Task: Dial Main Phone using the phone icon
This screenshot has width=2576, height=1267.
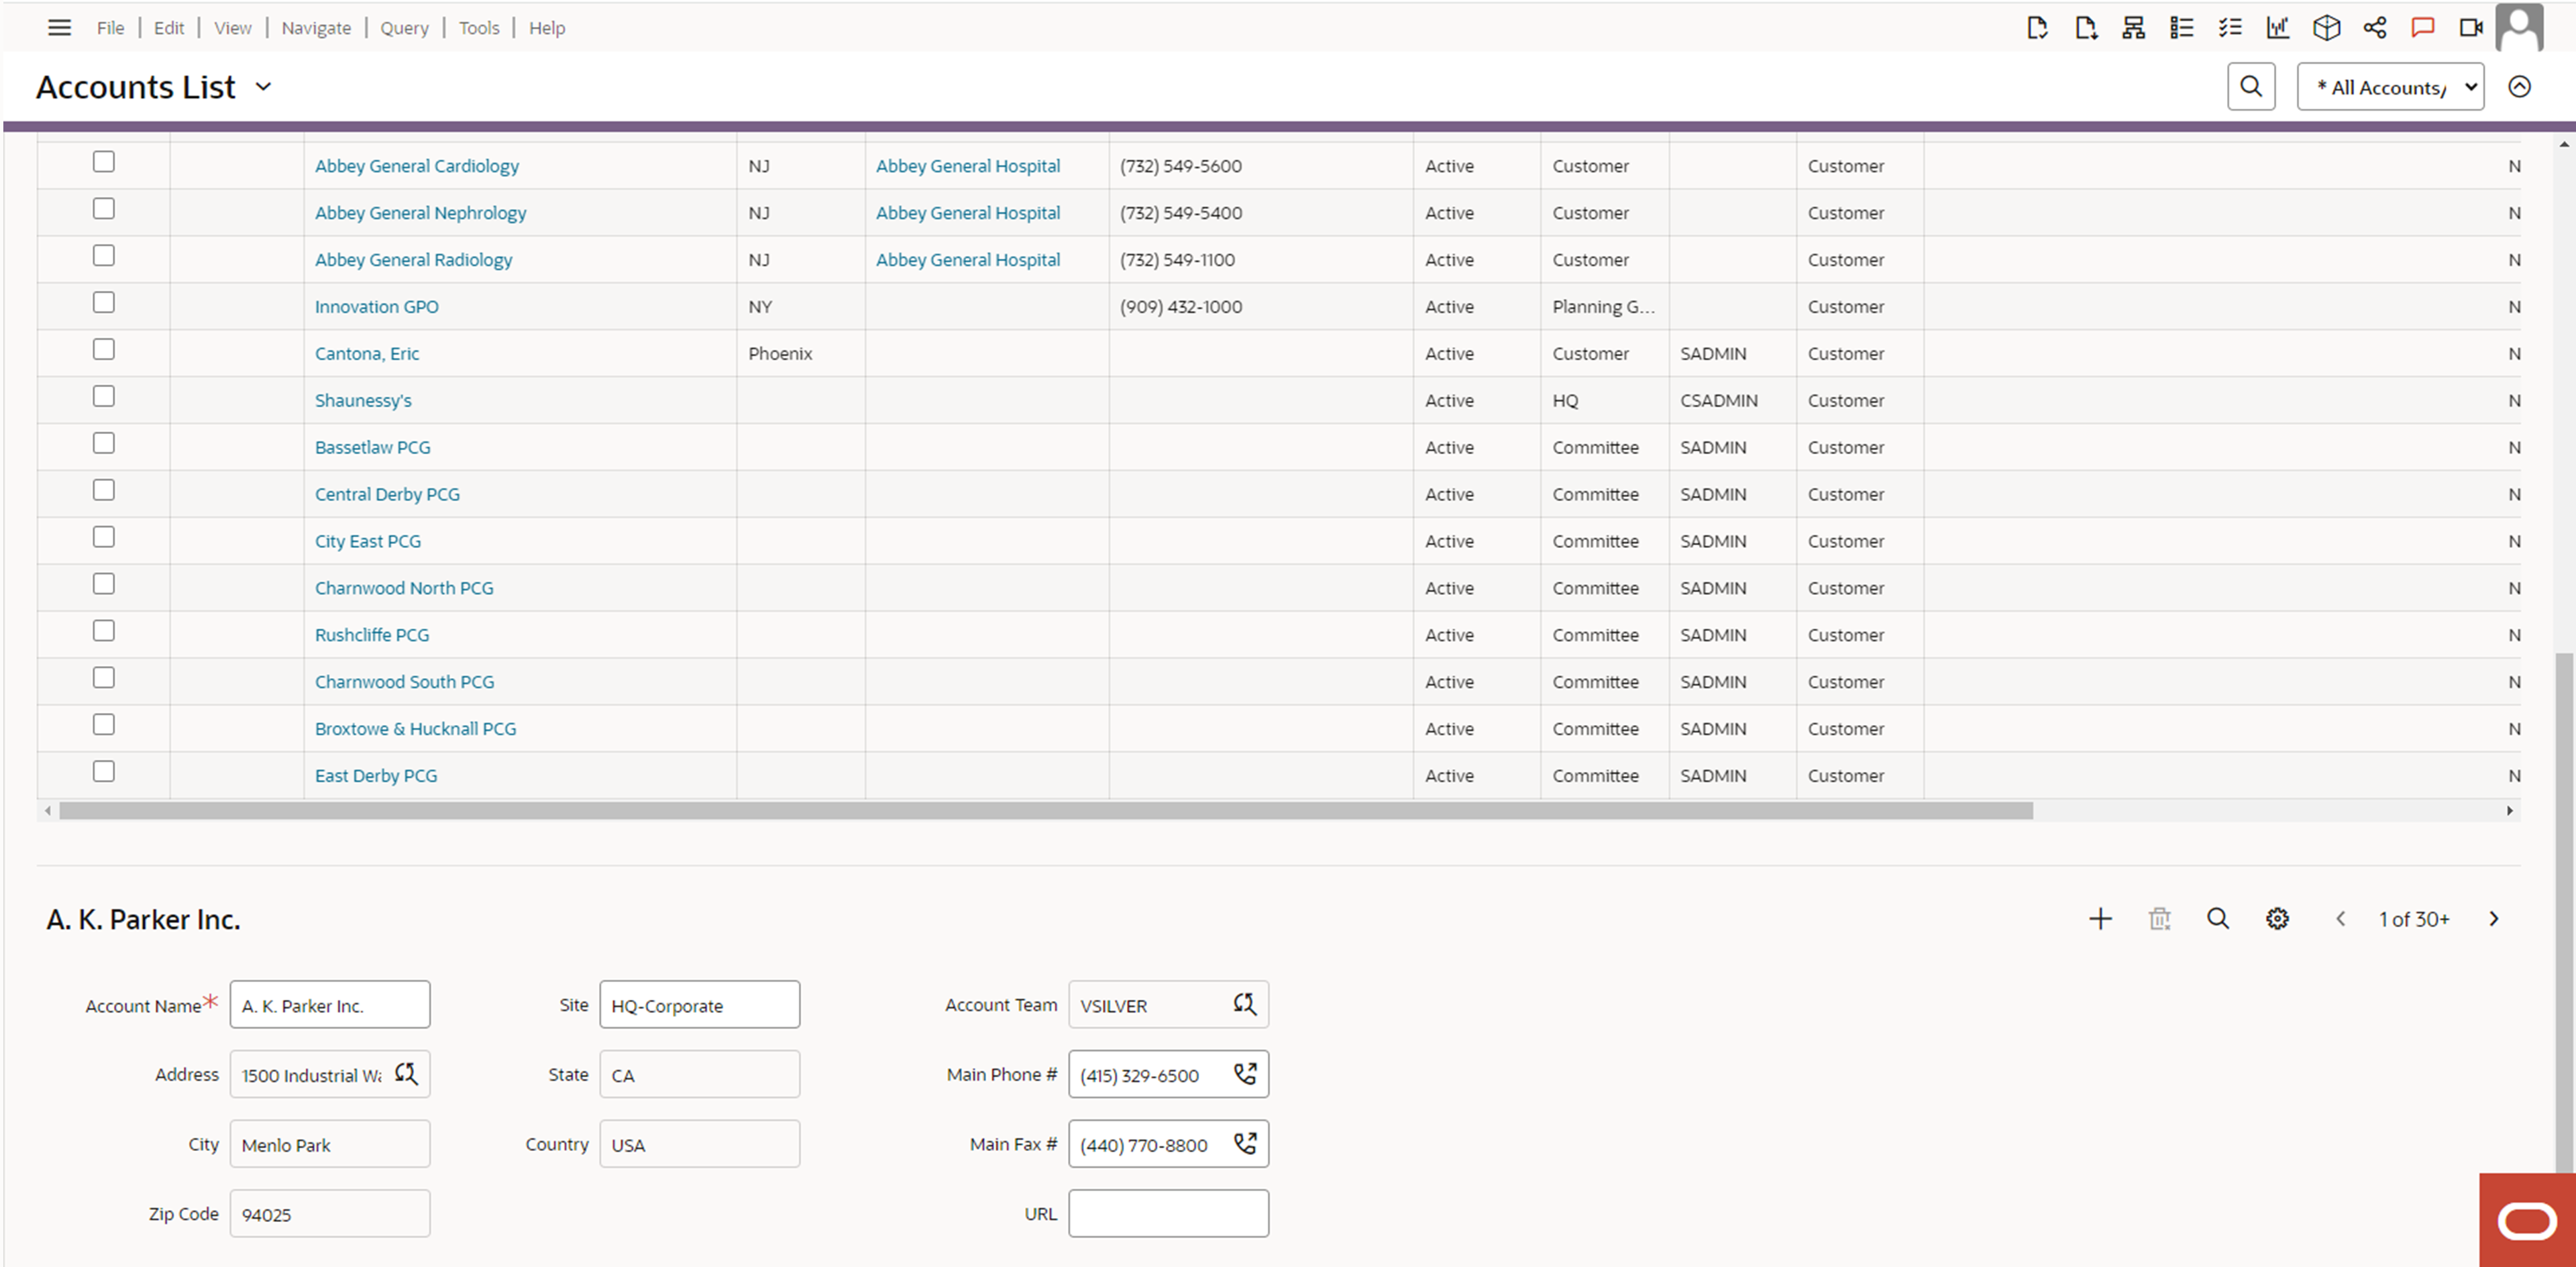Action: click(x=1246, y=1074)
